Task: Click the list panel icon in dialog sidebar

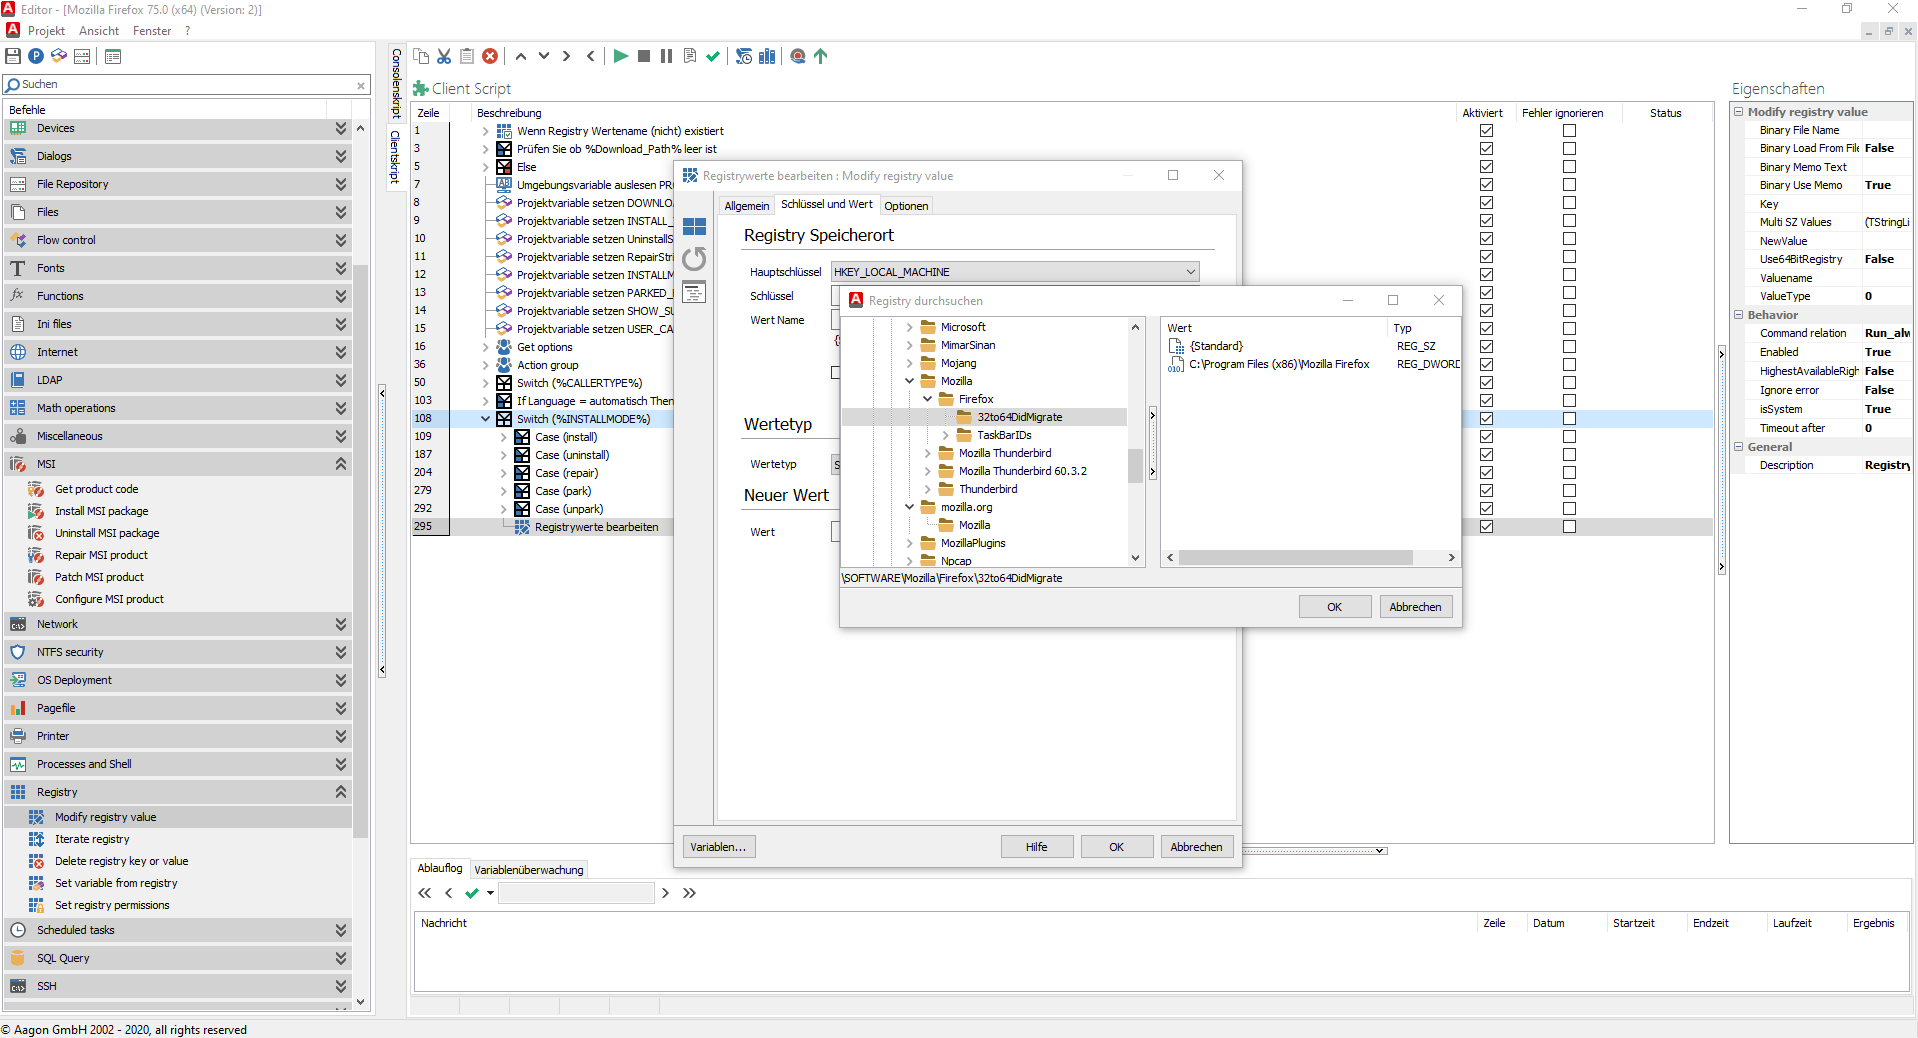Action: [x=694, y=292]
